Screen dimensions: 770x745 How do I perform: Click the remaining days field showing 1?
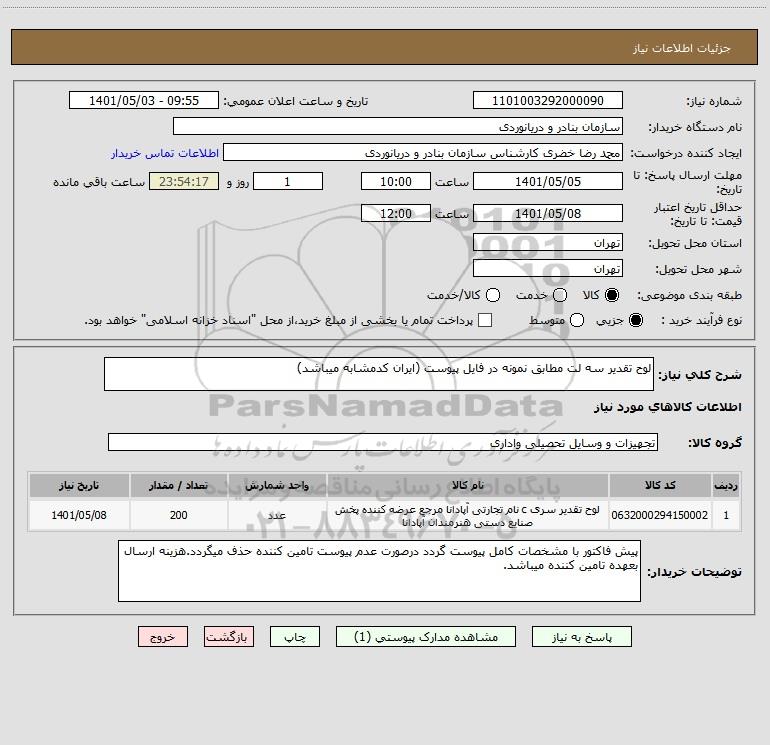coord(288,181)
